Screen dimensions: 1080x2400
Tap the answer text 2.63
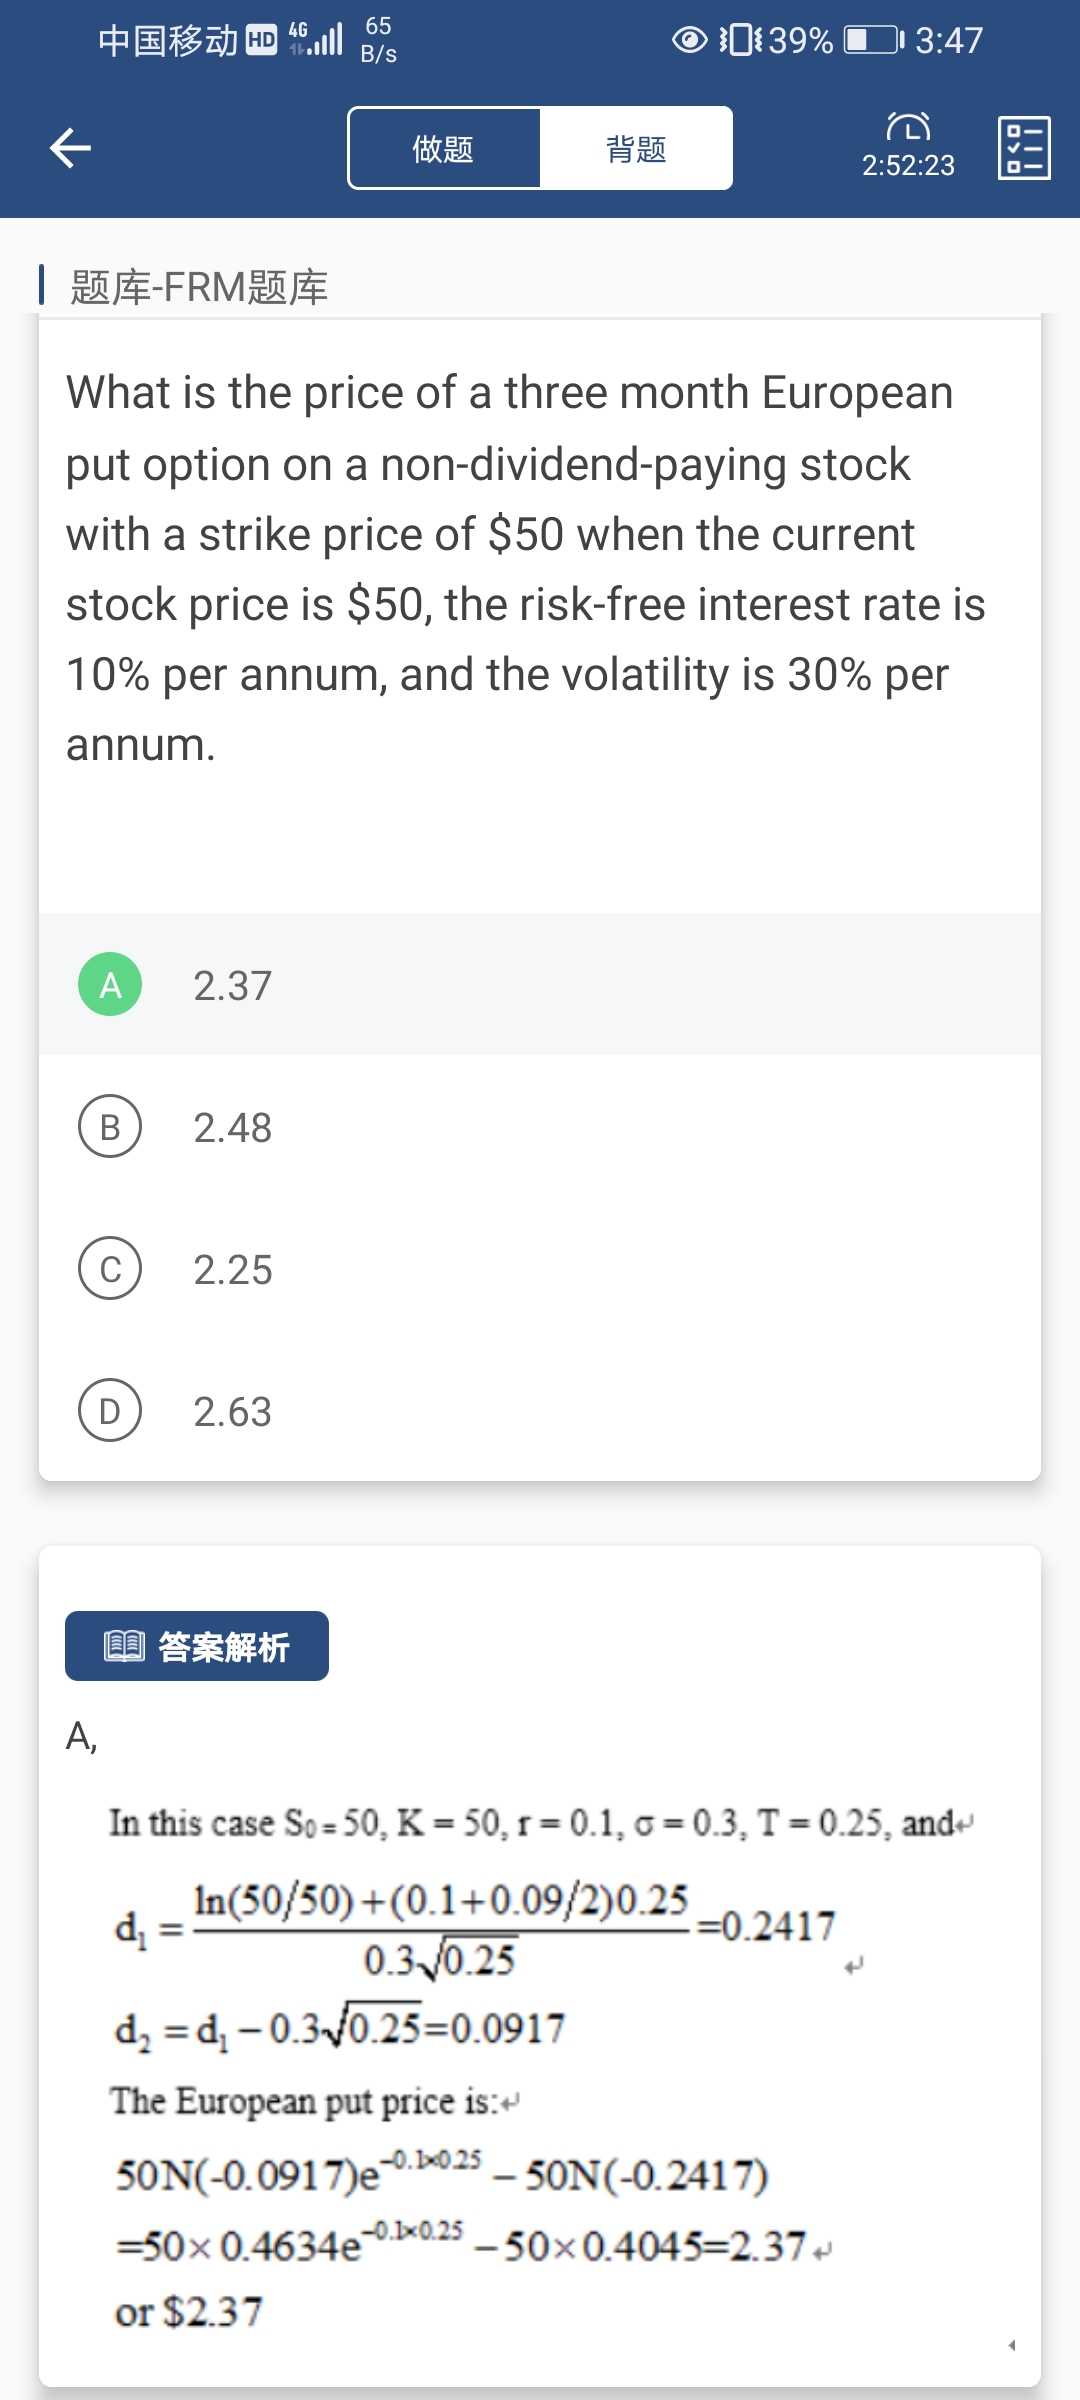232,1412
